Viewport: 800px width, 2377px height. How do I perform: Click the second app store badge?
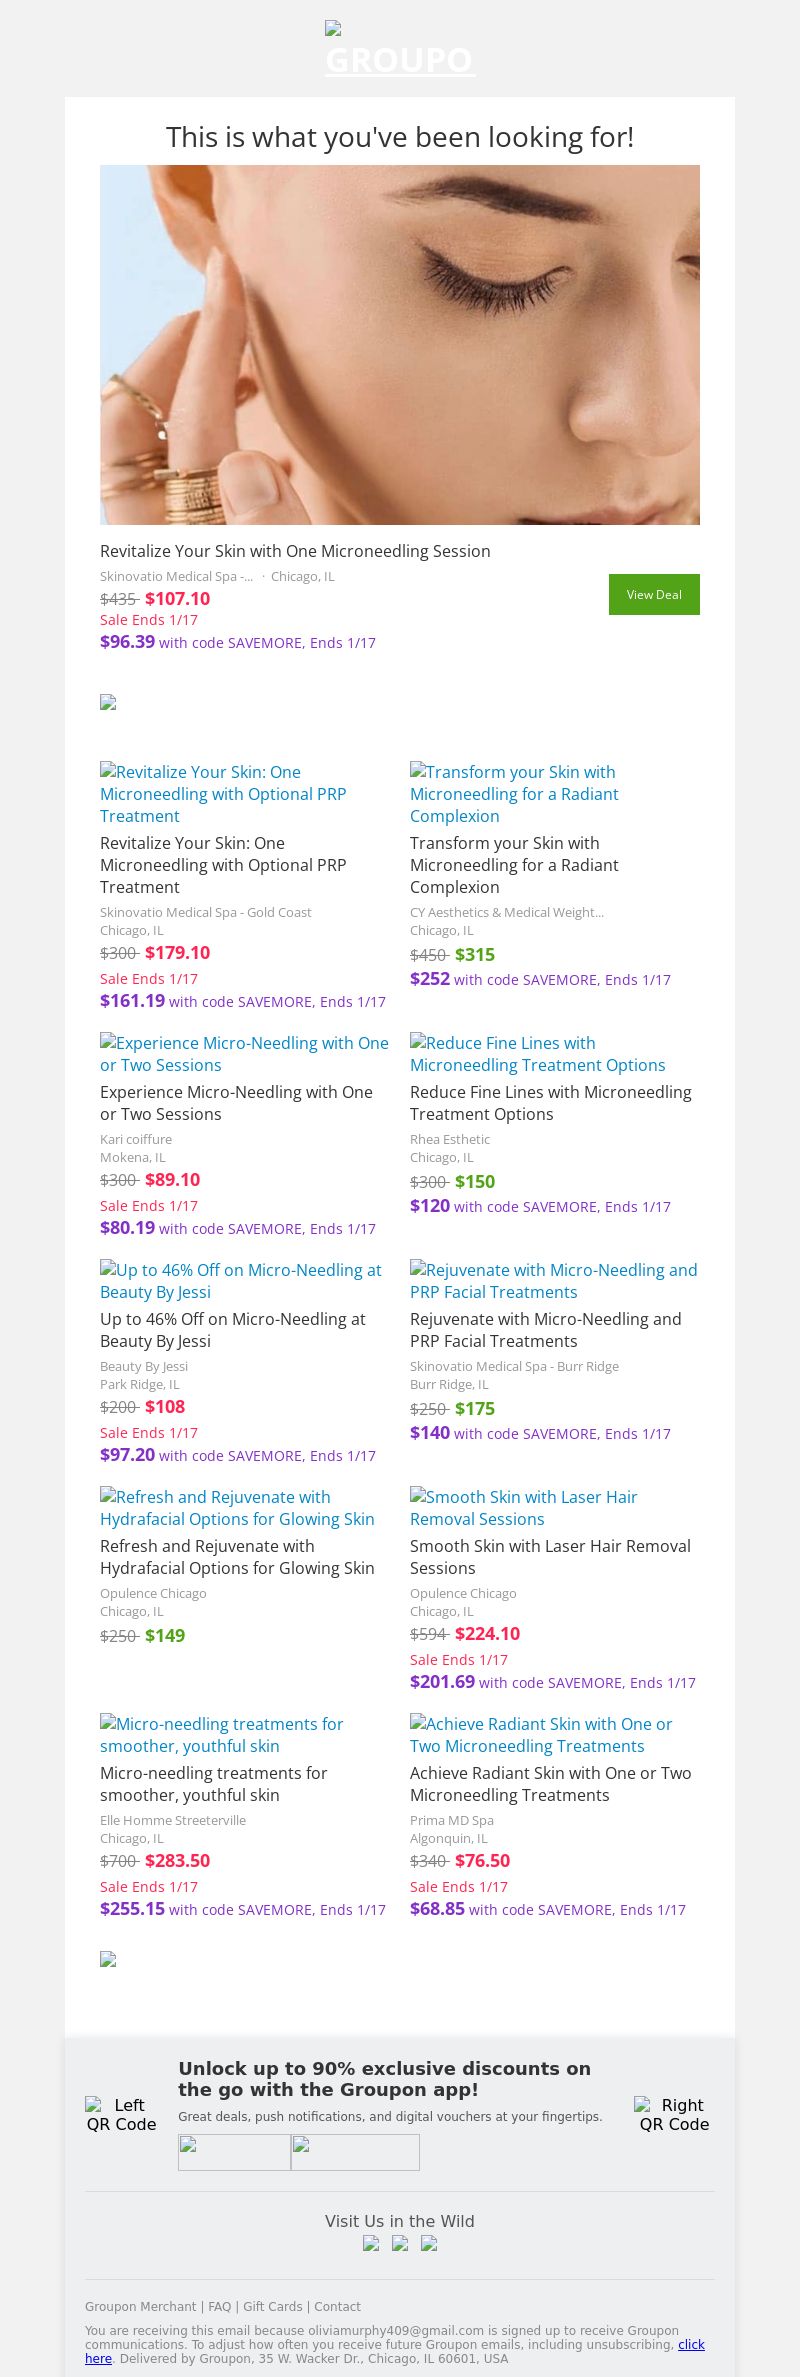point(355,2152)
